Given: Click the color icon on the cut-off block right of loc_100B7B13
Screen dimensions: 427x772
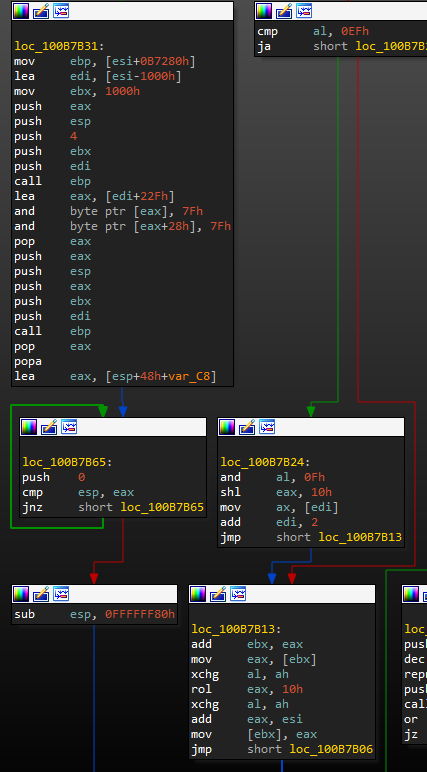Looking at the screenshot, I should pos(411,594).
